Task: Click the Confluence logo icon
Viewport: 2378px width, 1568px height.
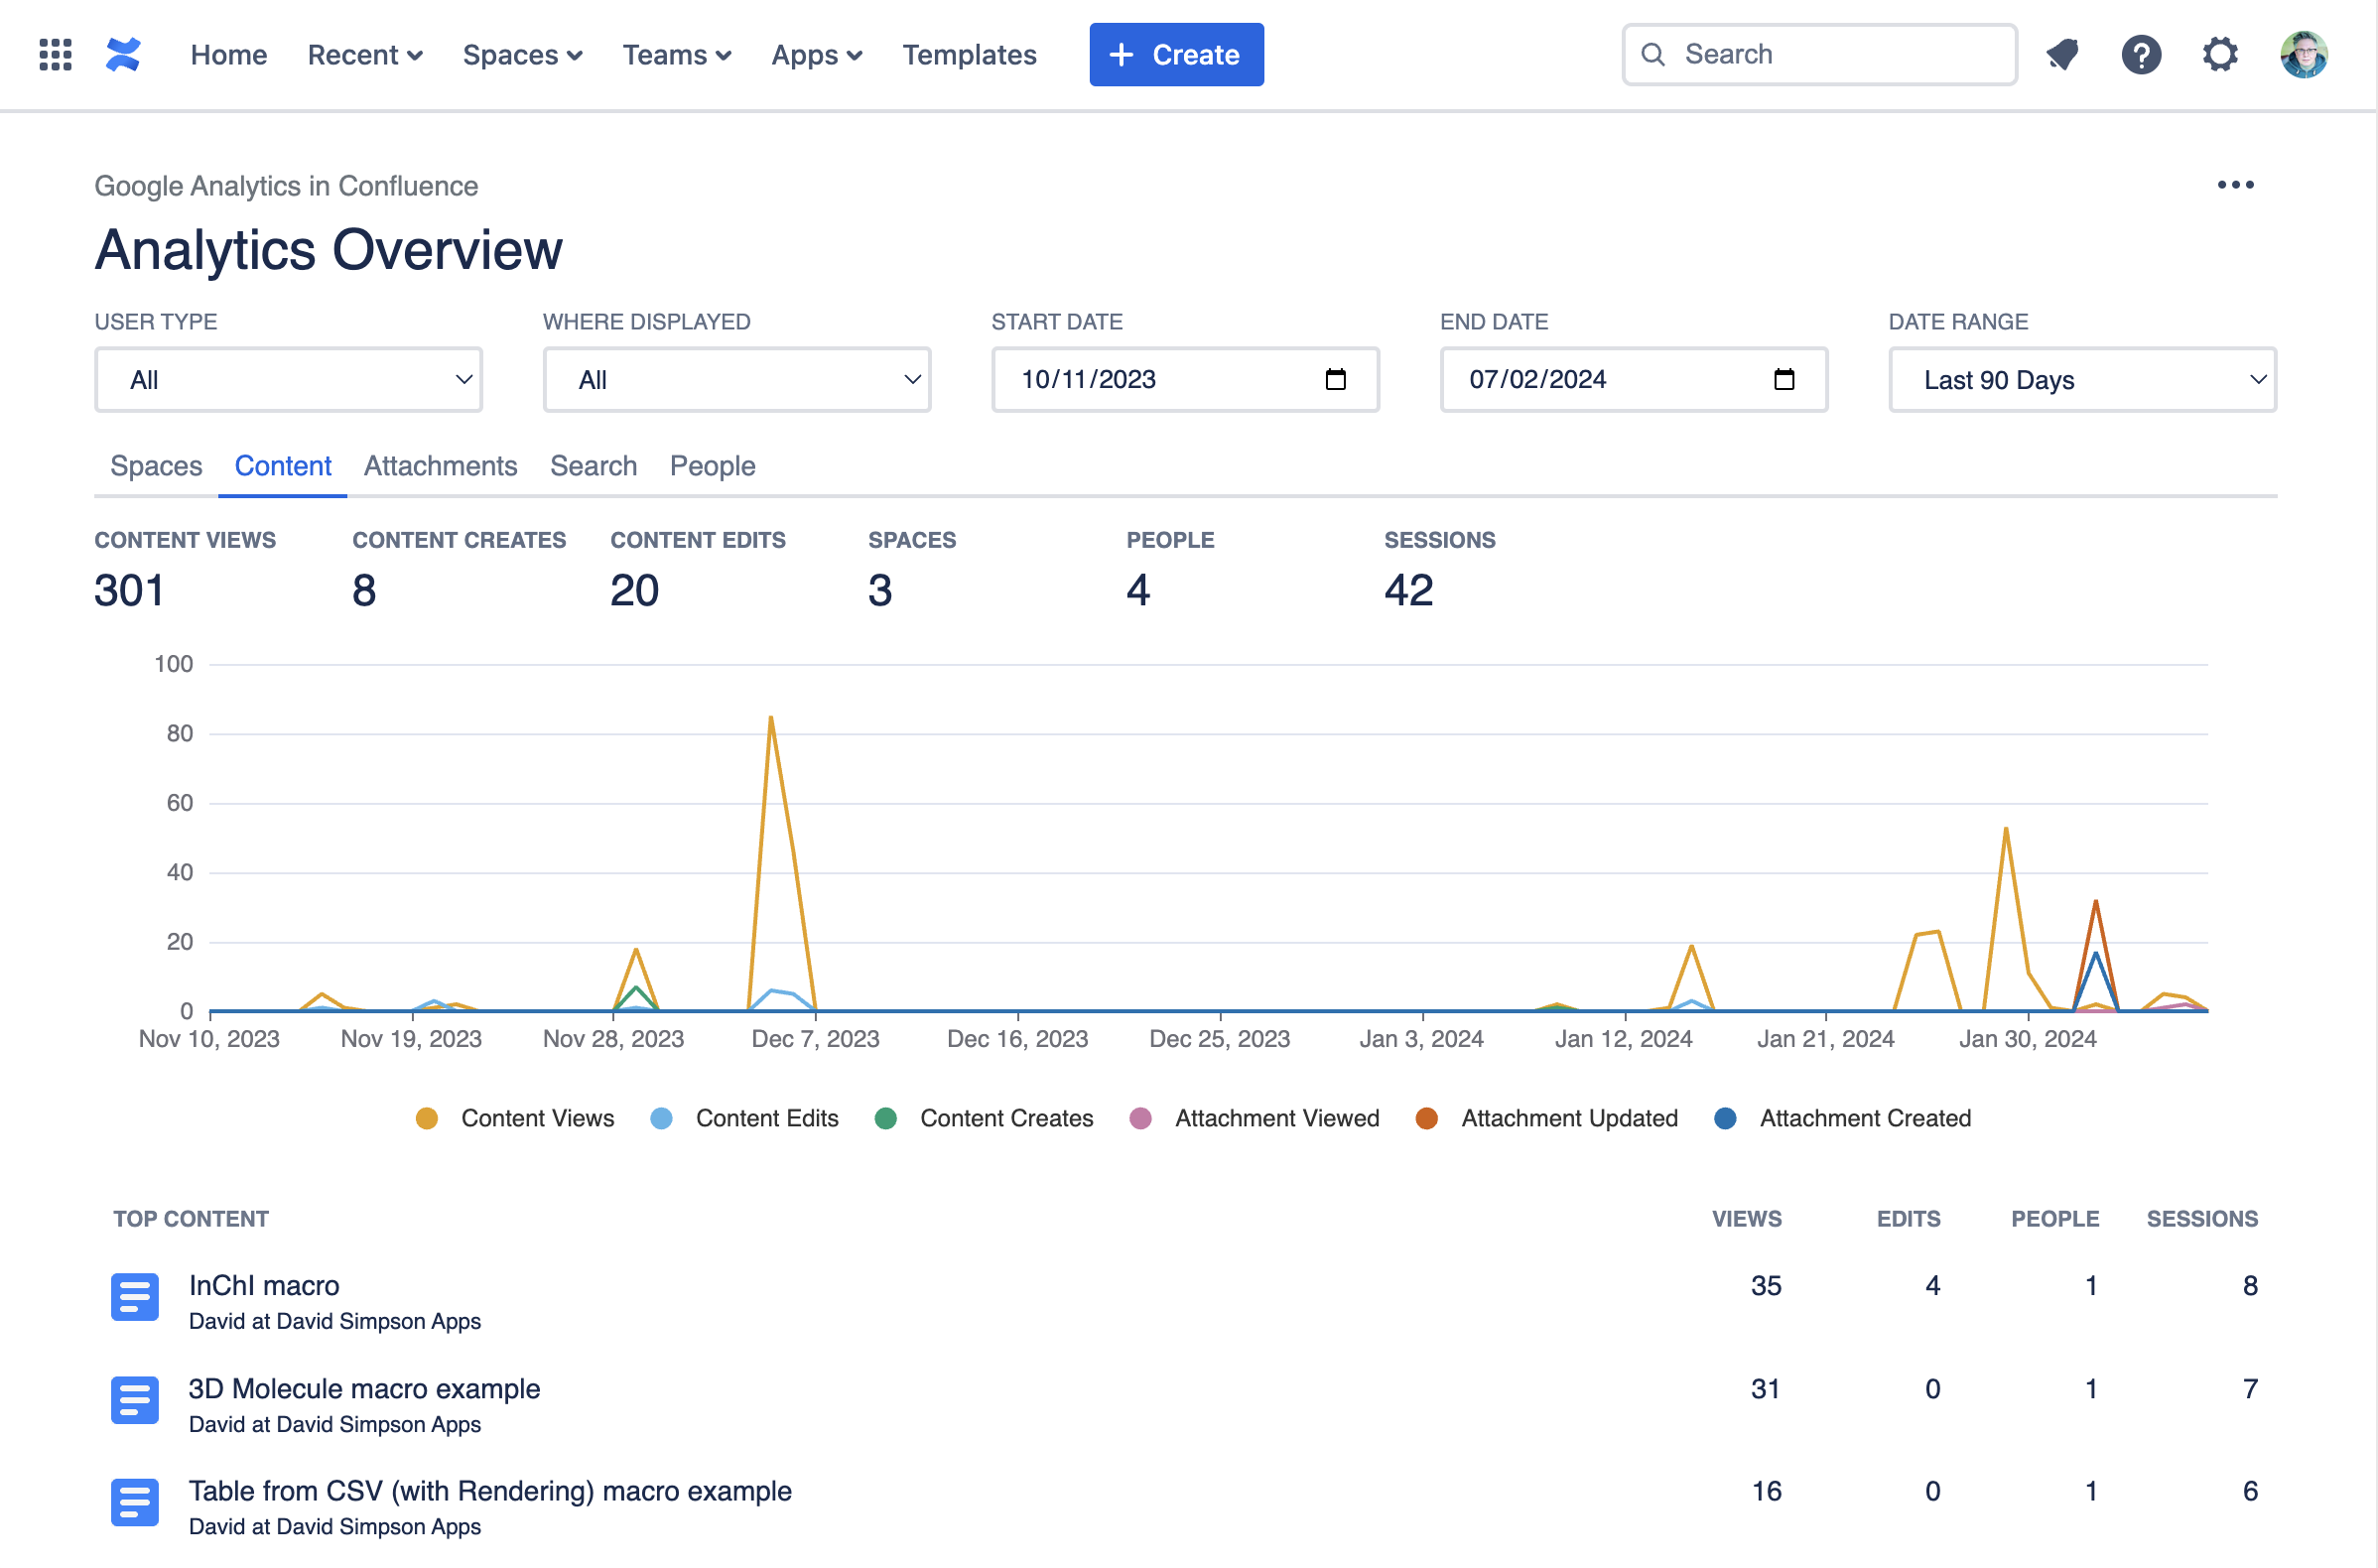Action: (x=123, y=54)
